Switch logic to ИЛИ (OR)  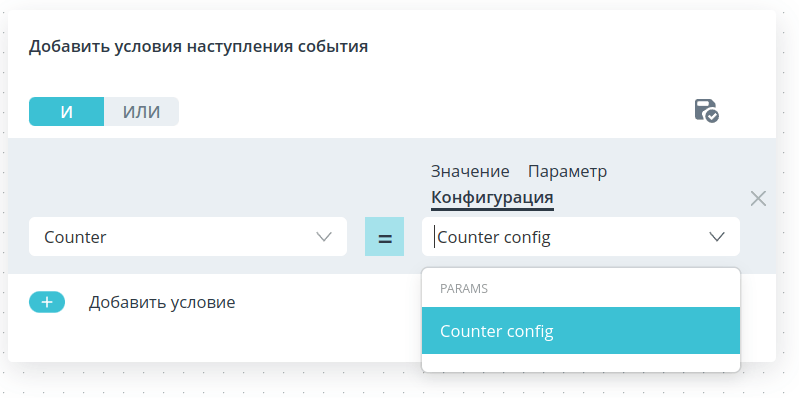[142, 112]
